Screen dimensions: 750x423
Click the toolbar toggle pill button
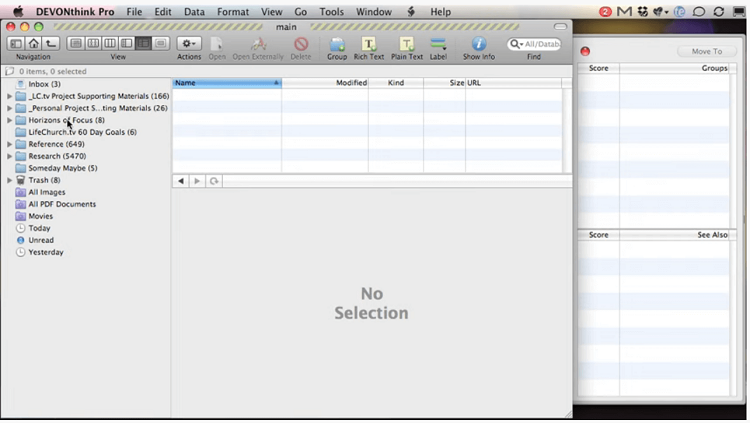(x=560, y=27)
